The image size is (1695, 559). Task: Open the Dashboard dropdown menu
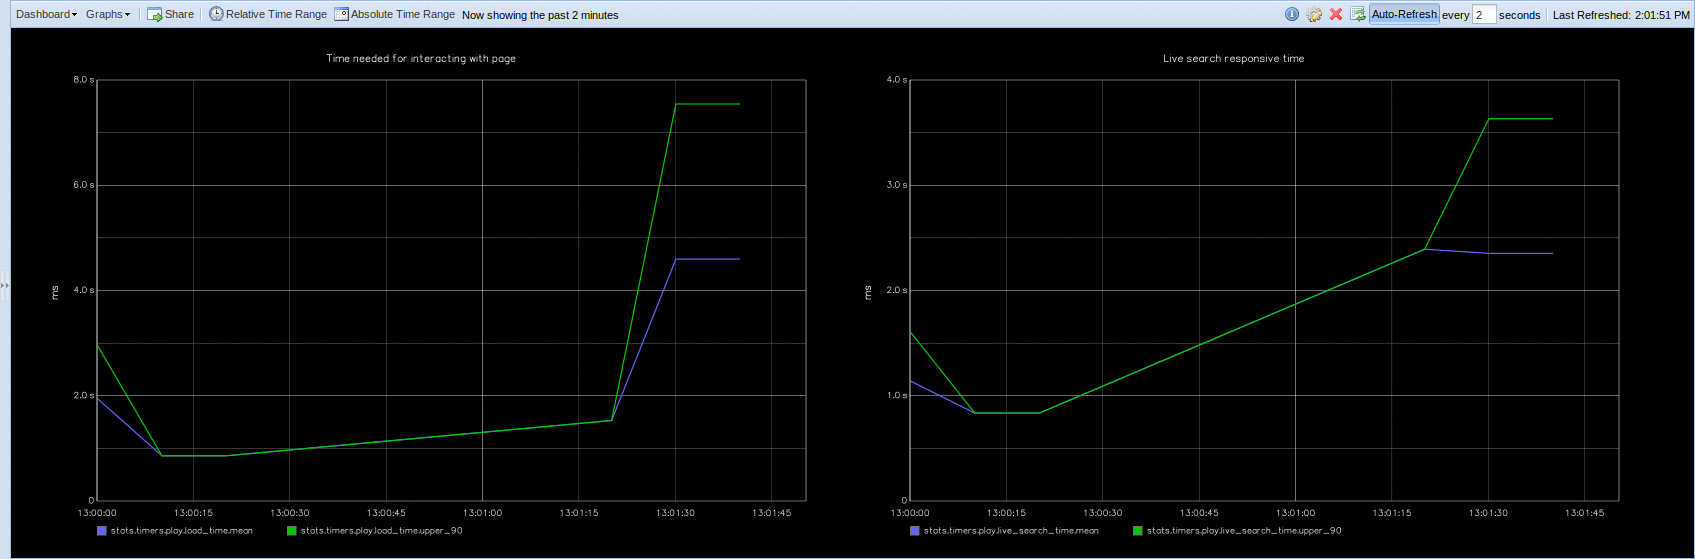point(46,14)
